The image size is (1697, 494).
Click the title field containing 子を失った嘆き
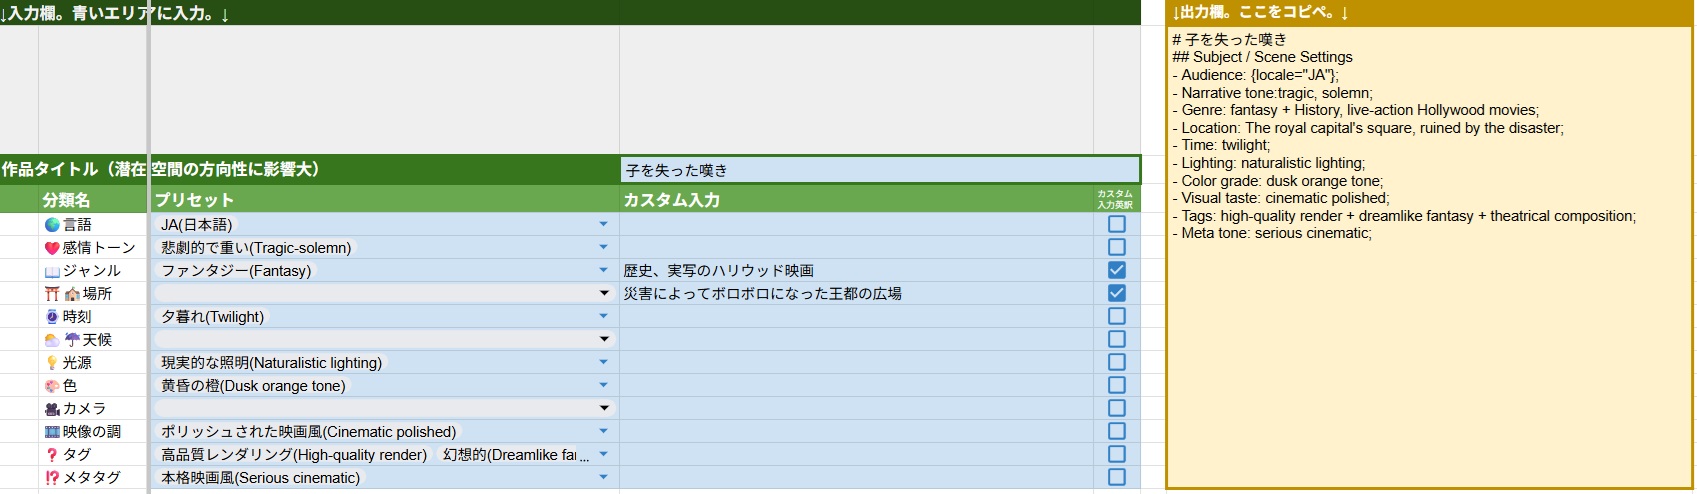pyautogui.click(x=880, y=170)
